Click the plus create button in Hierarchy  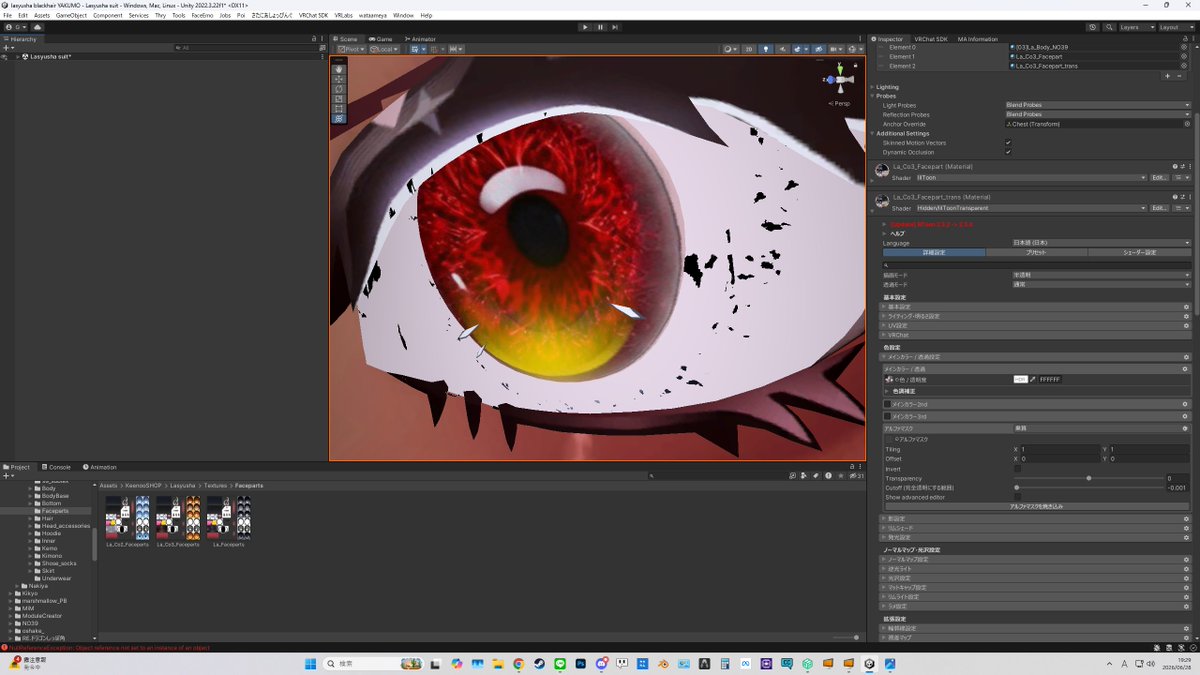(7, 48)
